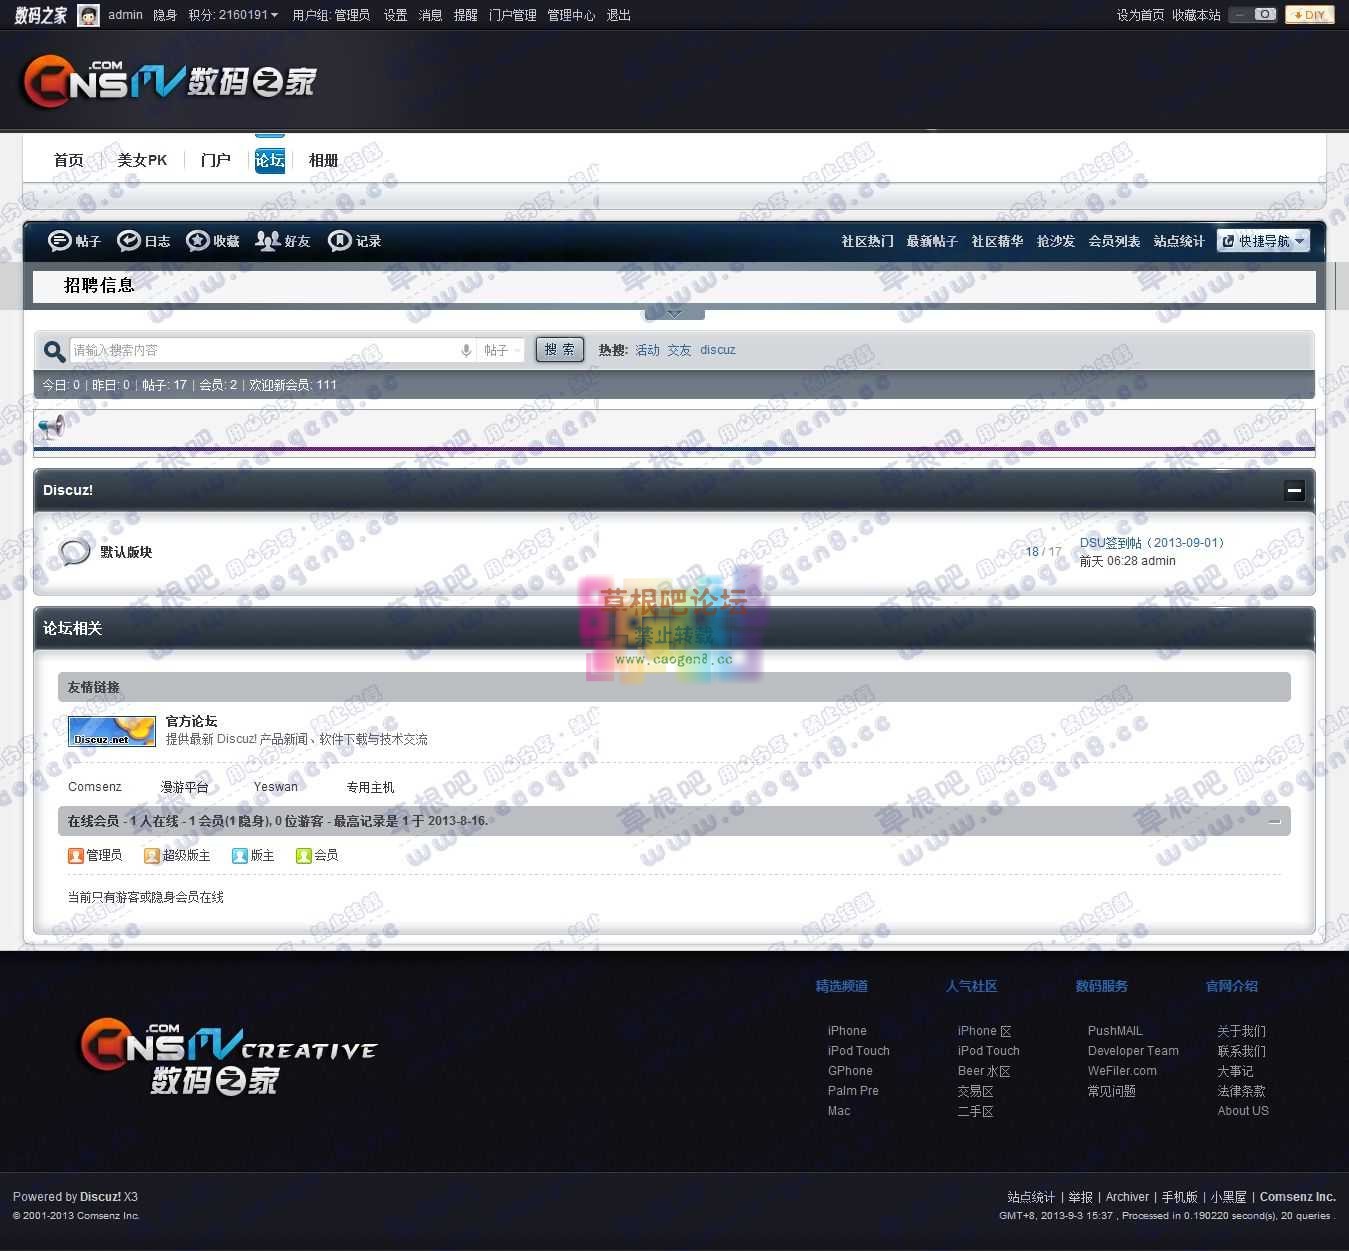Select the 日志 blog icon
Viewport: 1349px width, 1251px height.
[129, 240]
